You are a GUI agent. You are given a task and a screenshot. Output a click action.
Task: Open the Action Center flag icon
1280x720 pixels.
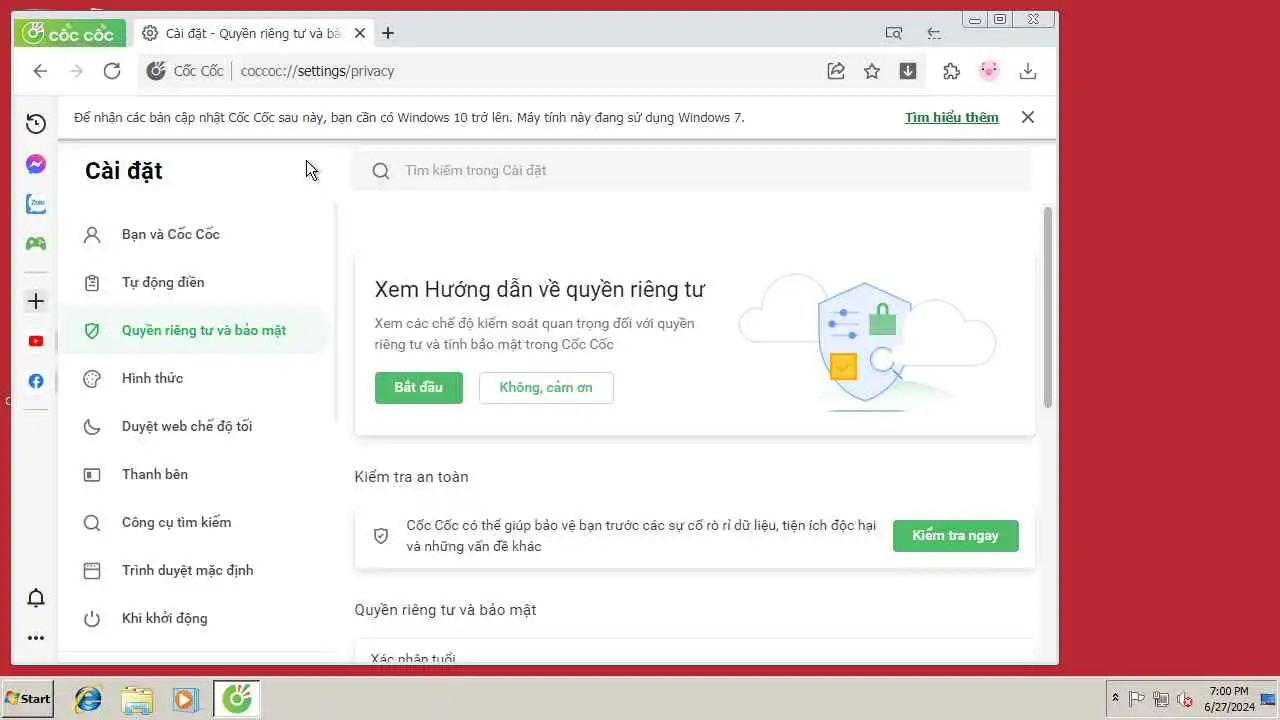(1137, 699)
